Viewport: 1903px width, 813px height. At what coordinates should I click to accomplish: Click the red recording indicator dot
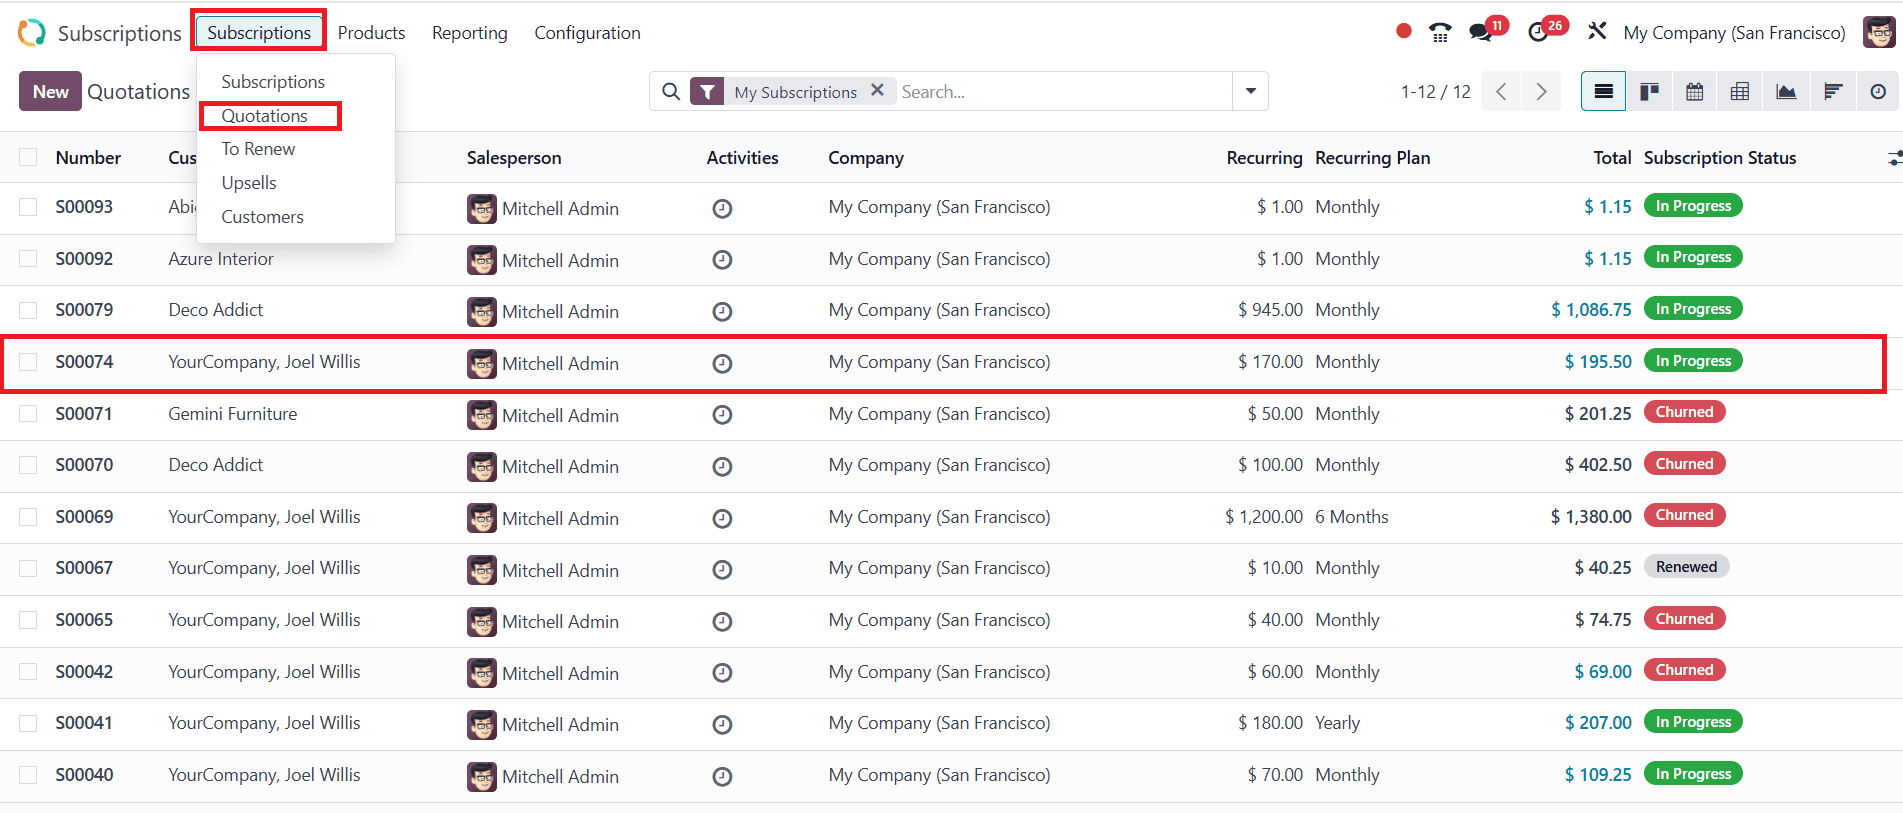point(1404,31)
